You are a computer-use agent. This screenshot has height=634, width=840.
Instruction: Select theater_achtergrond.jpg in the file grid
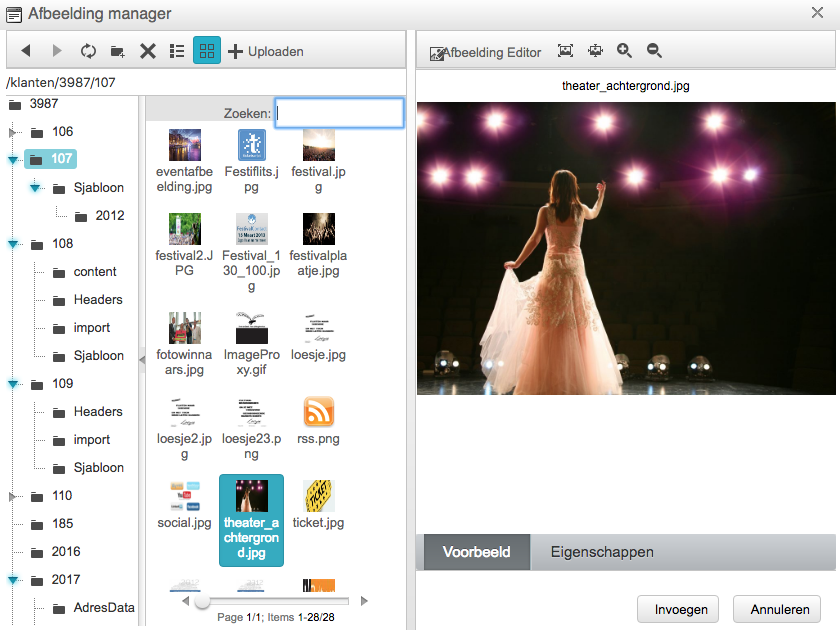251,520
